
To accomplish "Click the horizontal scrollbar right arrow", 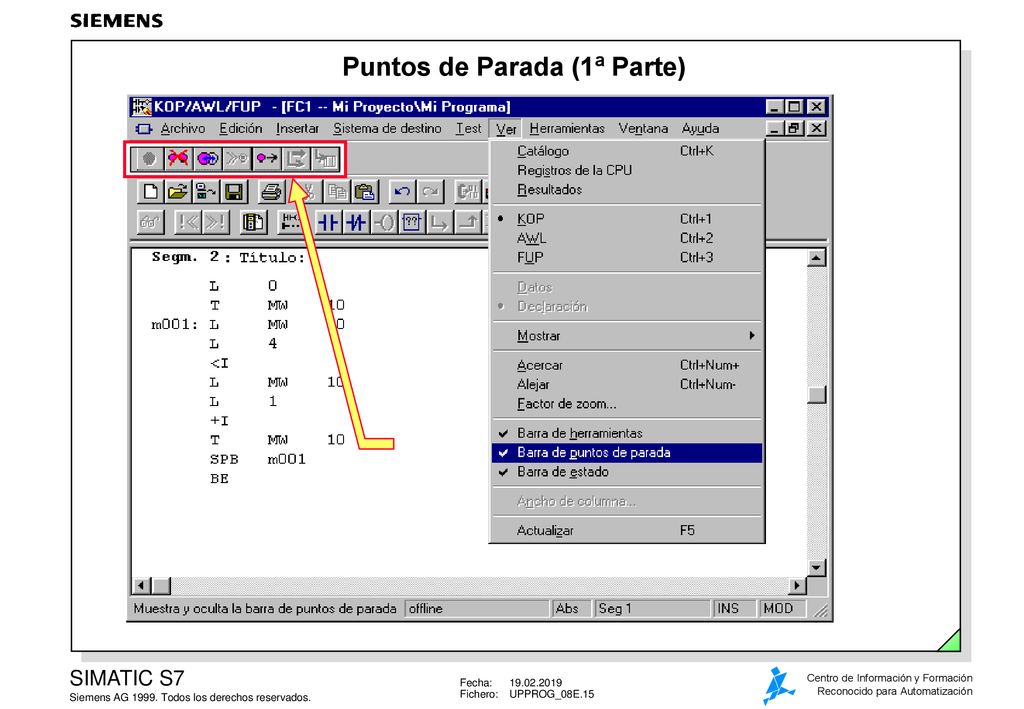I will pyautogui.click(x=797, y=585).
